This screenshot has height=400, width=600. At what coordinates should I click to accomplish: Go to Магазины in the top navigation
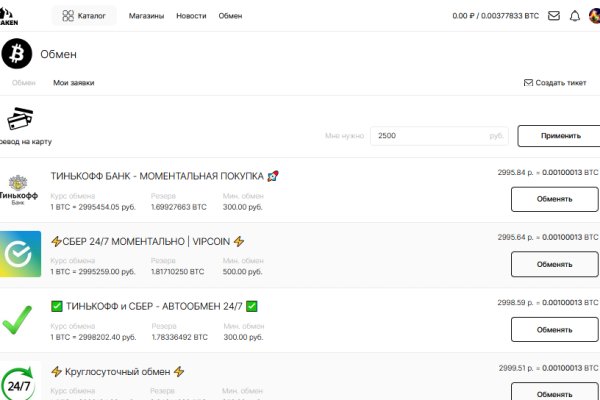click(147, 16)
